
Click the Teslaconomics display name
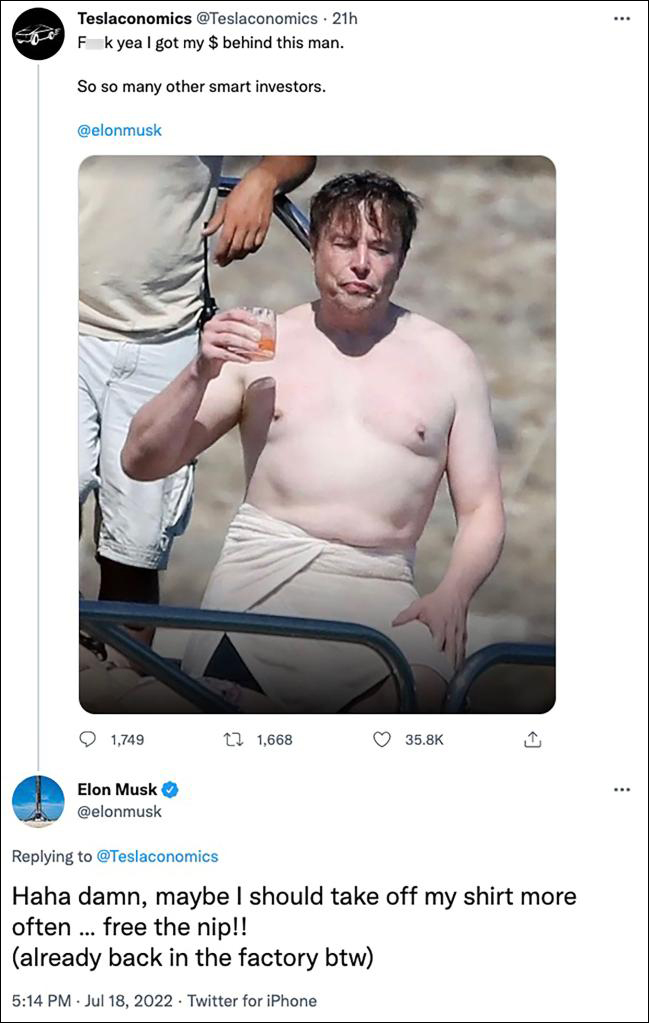click(134, 19)
